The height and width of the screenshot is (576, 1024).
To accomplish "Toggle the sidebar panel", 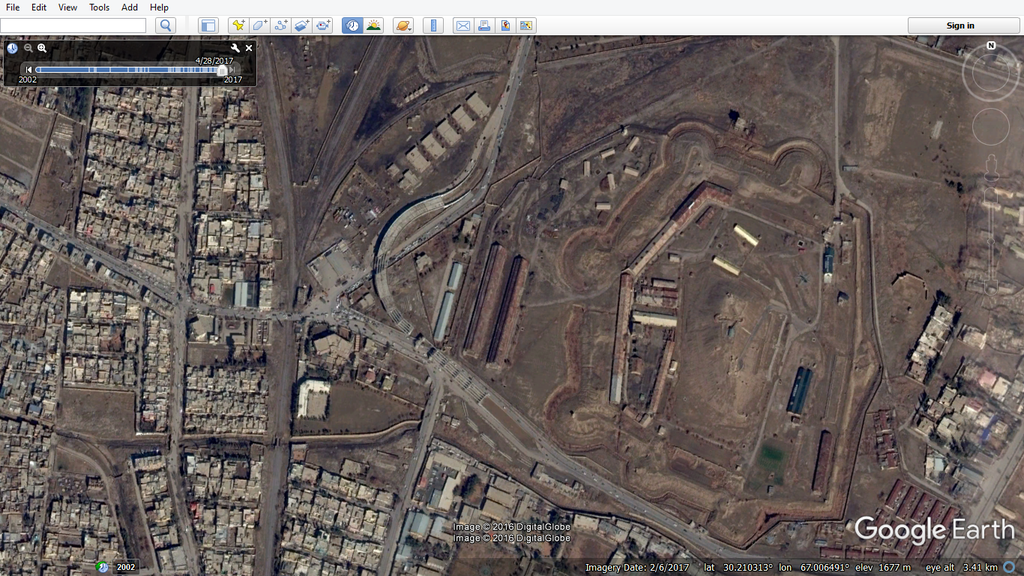I will tap(208, 25).
